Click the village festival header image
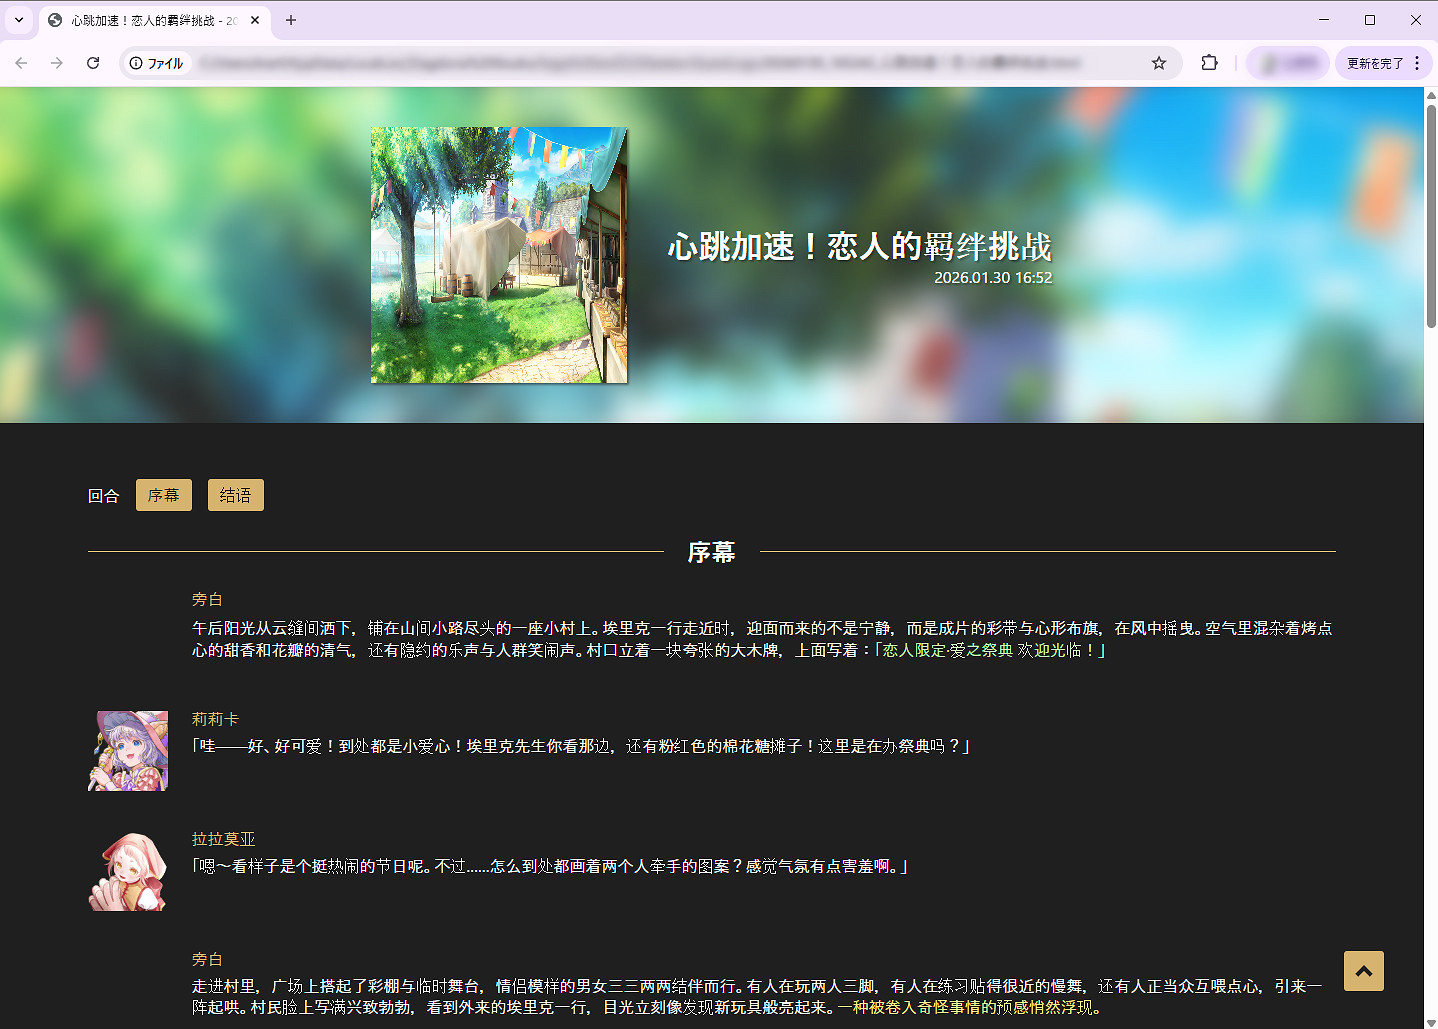The height and width of the screenshot is (1029, 1438). coord(498,255)
